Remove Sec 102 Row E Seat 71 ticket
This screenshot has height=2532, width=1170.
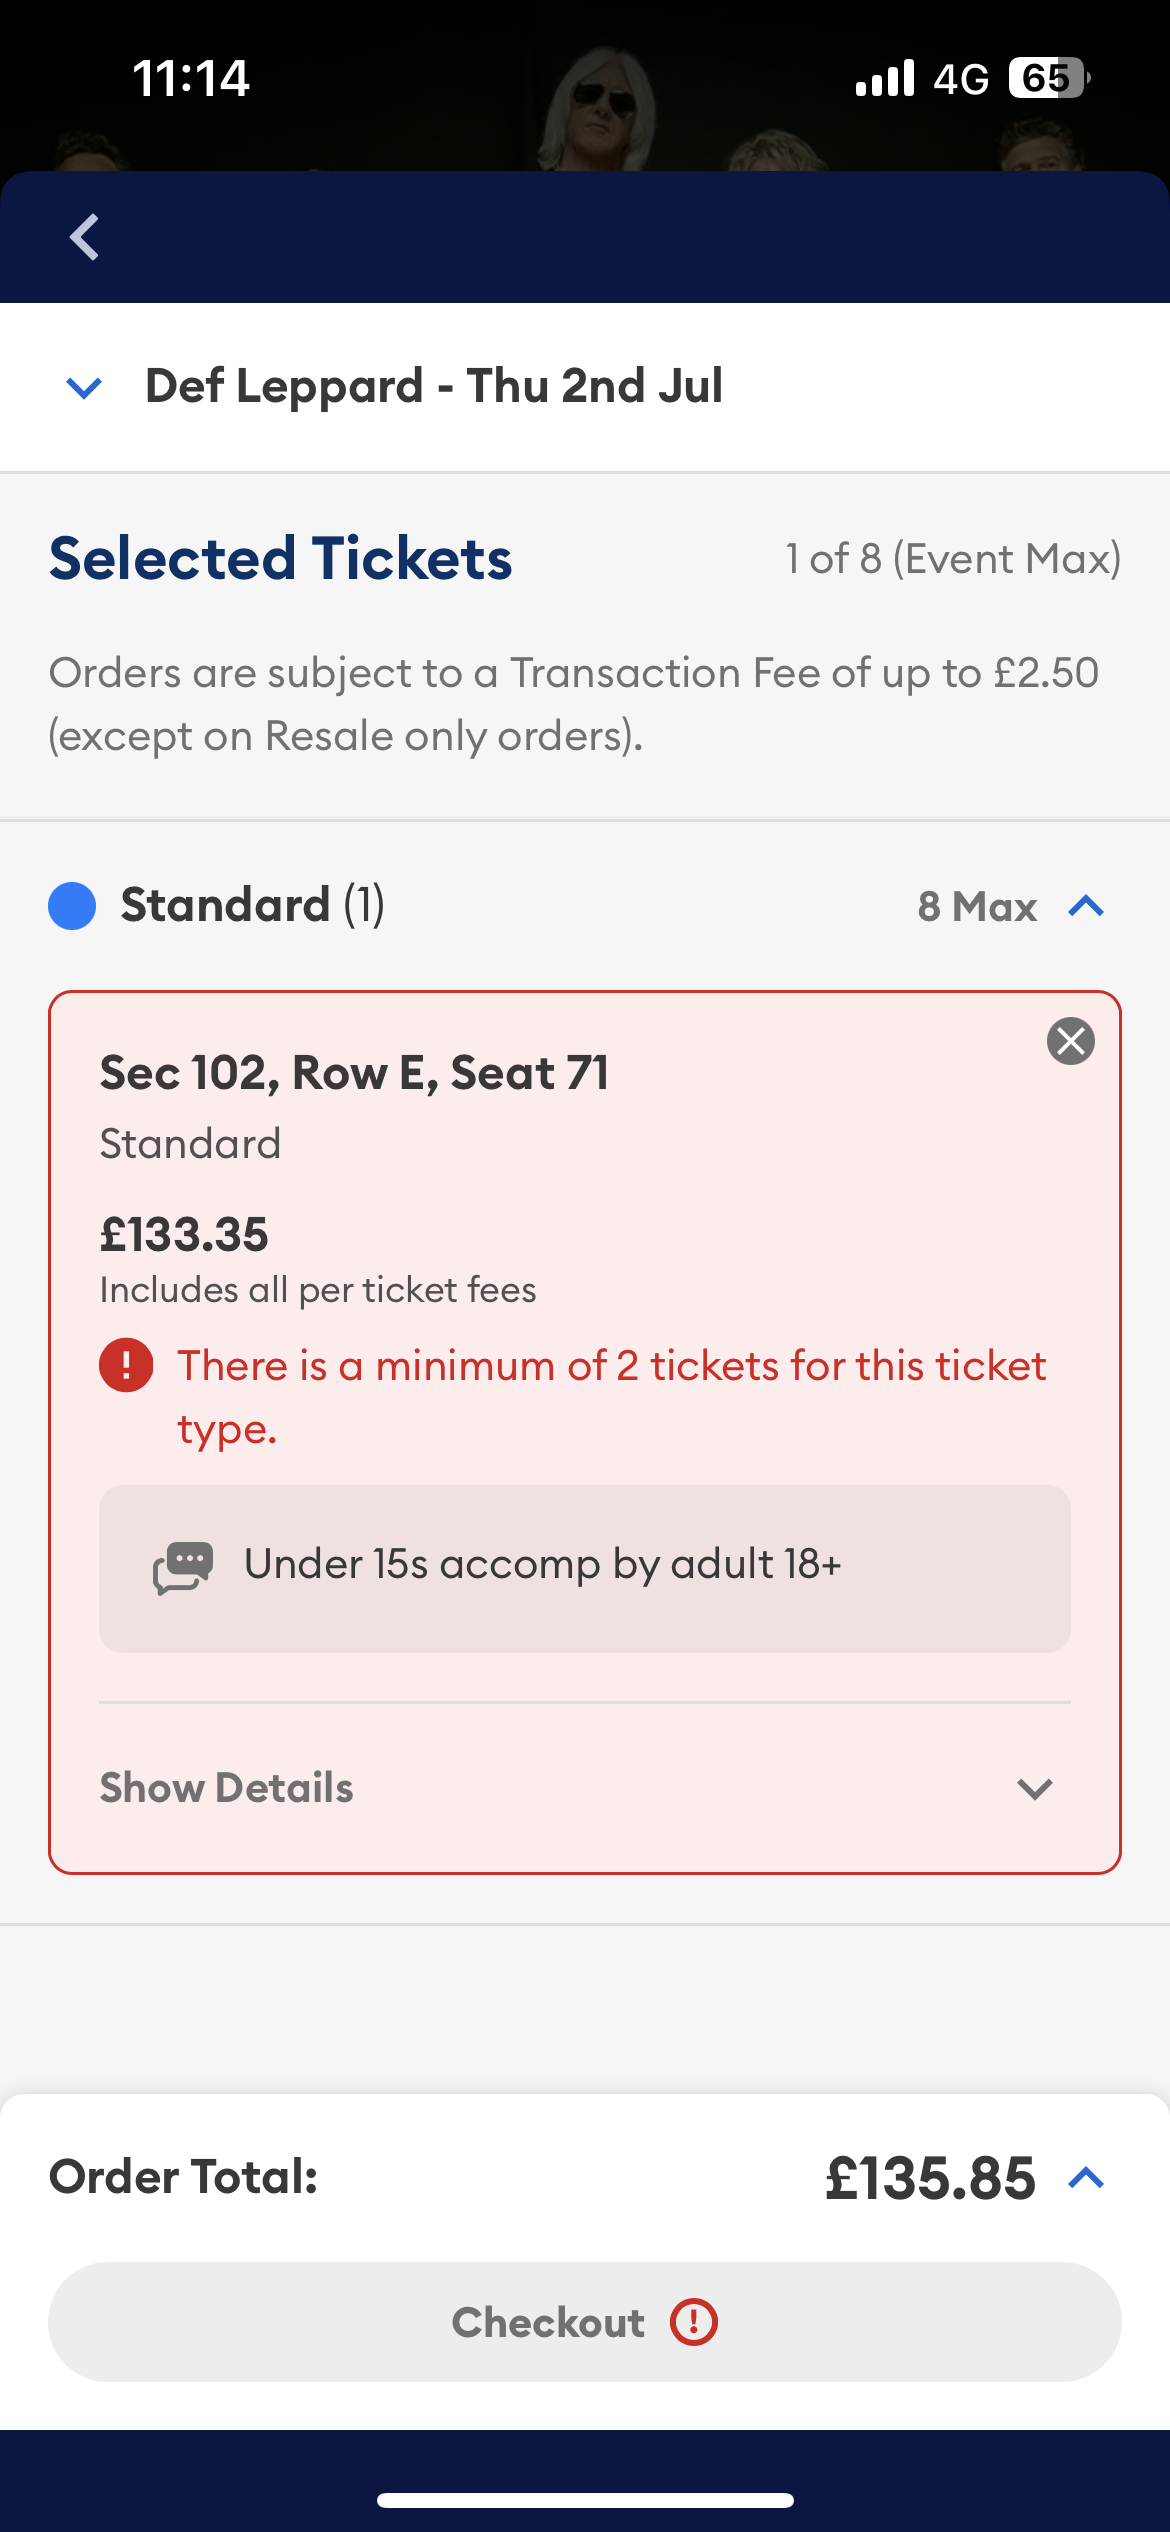coord(1070,1041)
